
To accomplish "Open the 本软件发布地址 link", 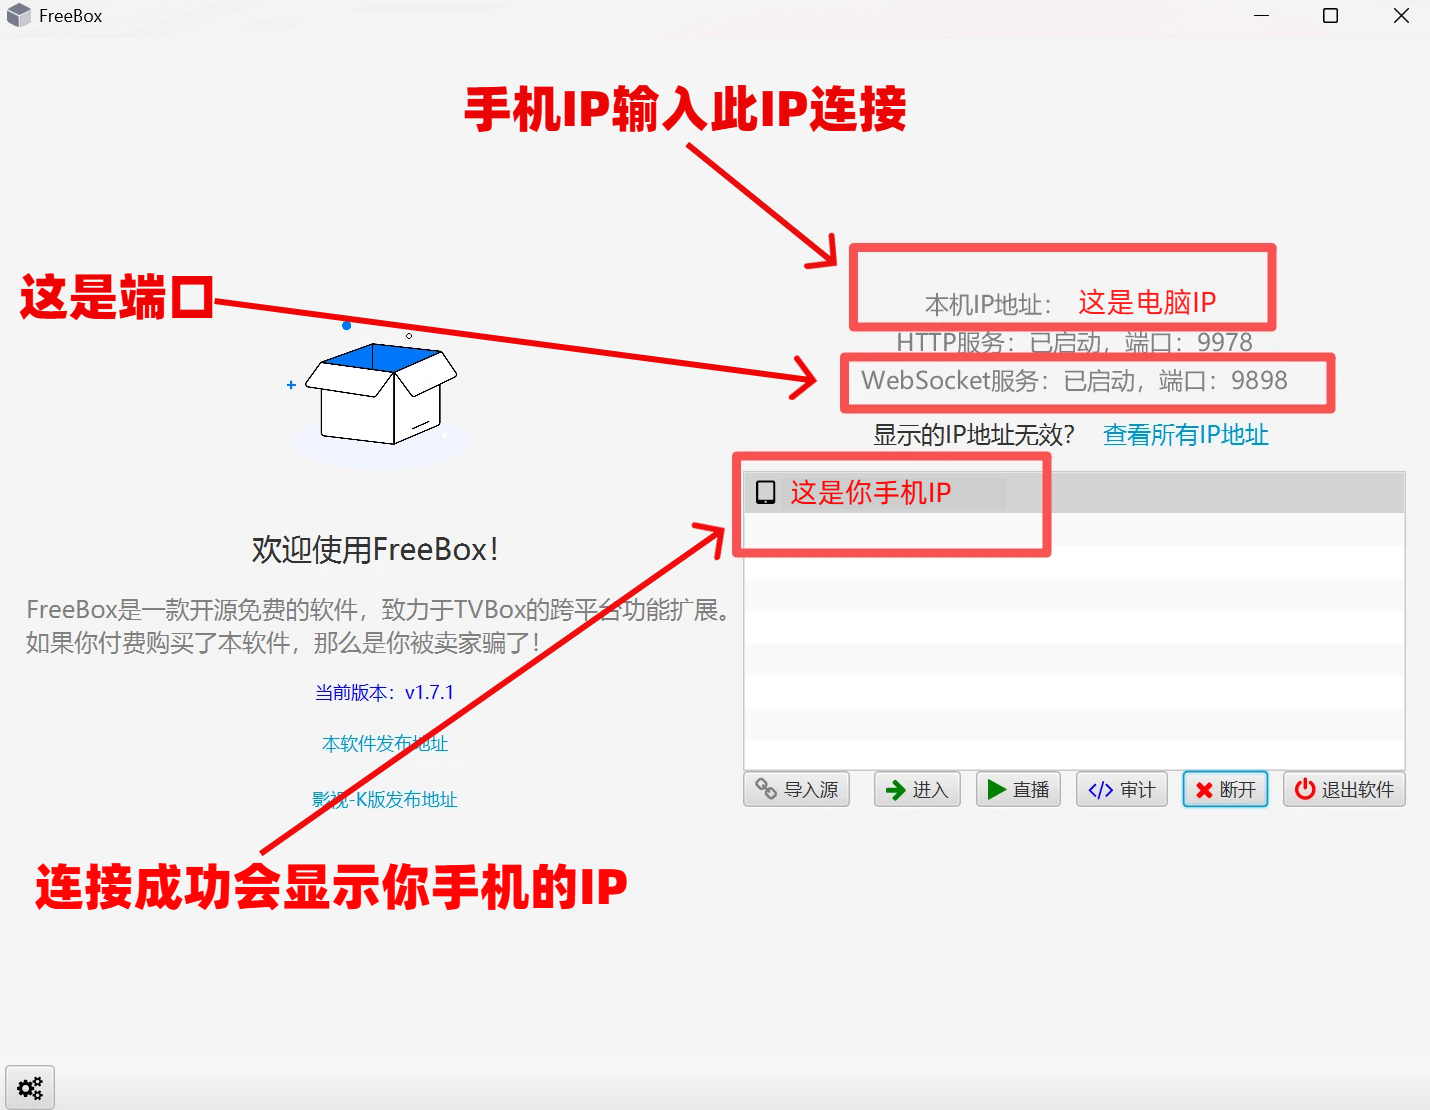I will 385,744.
